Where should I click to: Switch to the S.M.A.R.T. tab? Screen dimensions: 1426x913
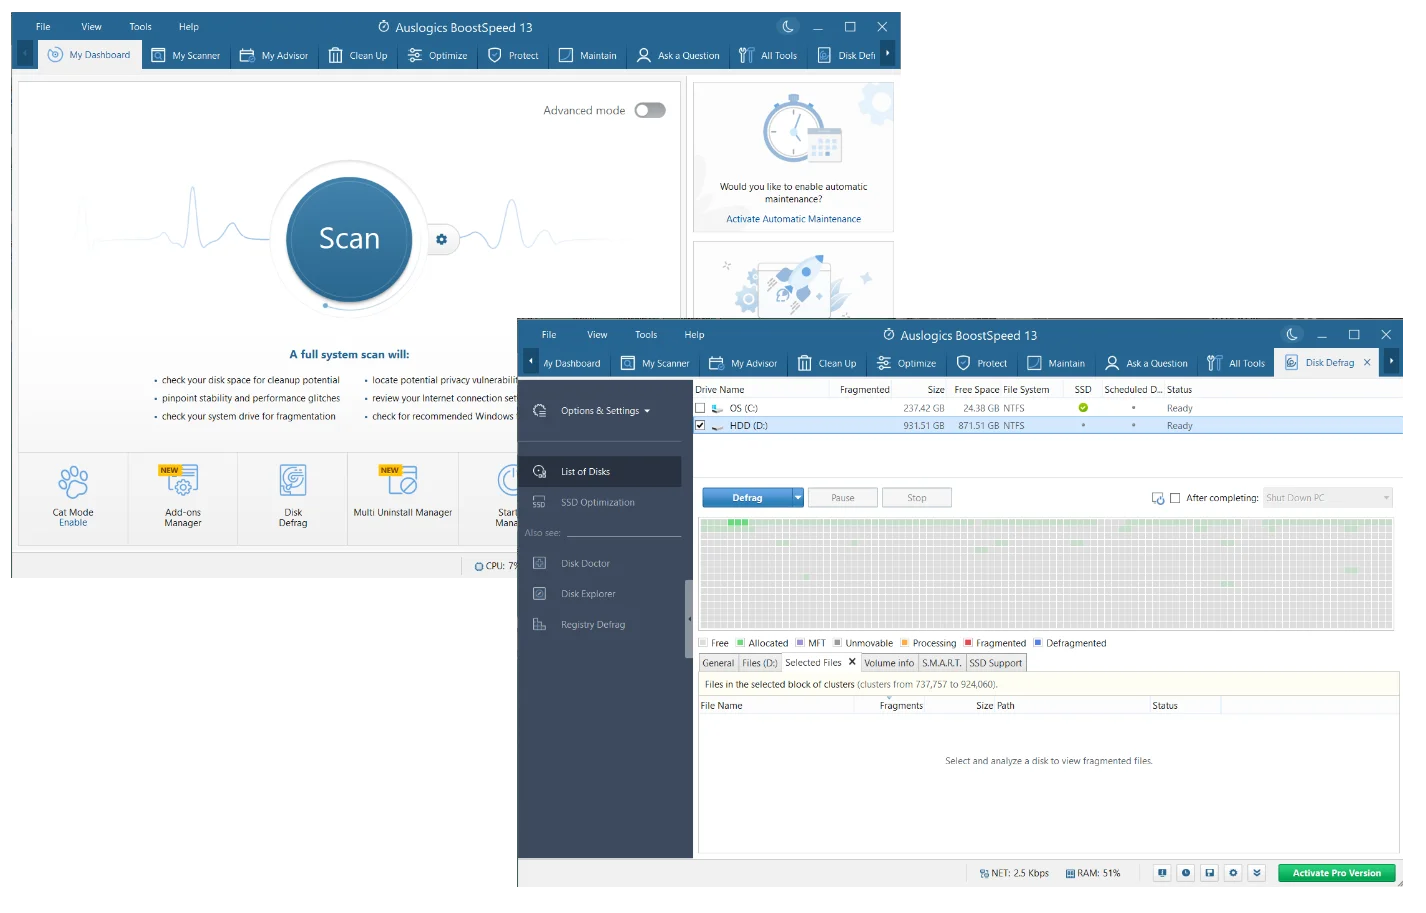click(941, 663)
